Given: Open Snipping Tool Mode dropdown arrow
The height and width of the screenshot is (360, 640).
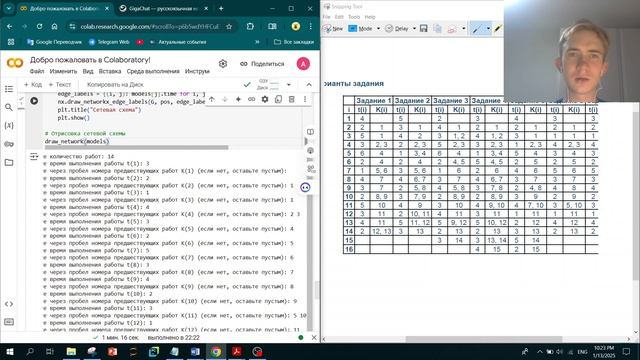Looking at the screenshot, I should tap(378, 29).
